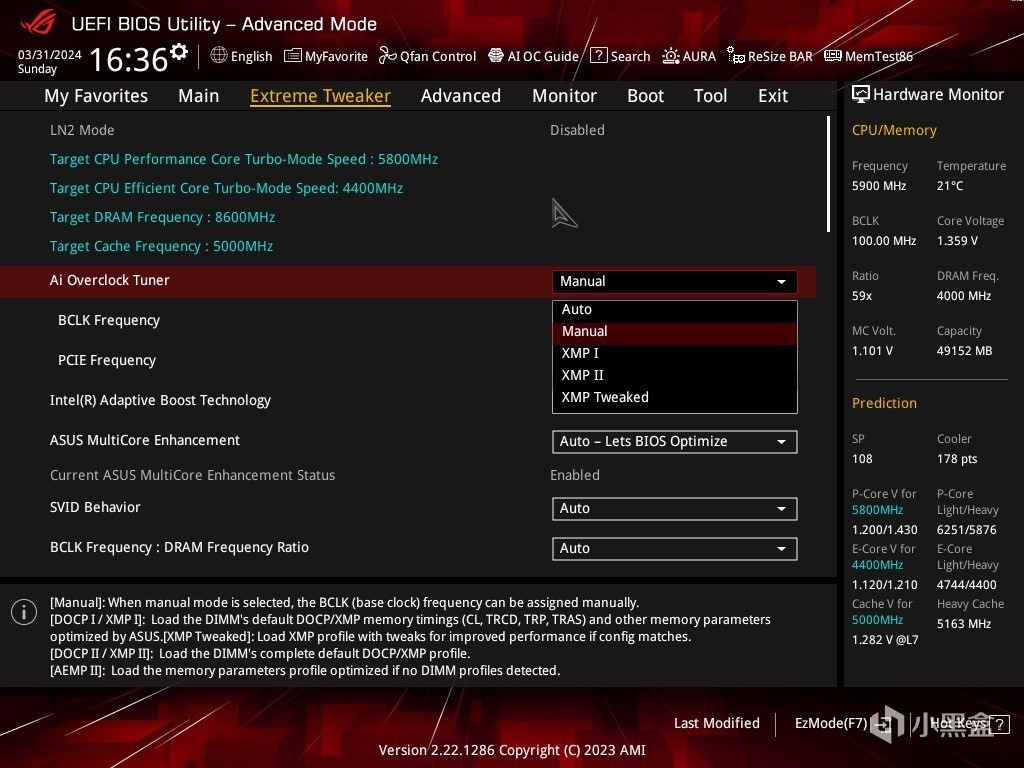Open the Monitor tab
The width and height of the screenshot is (1024, 768).
pos(564,96)
